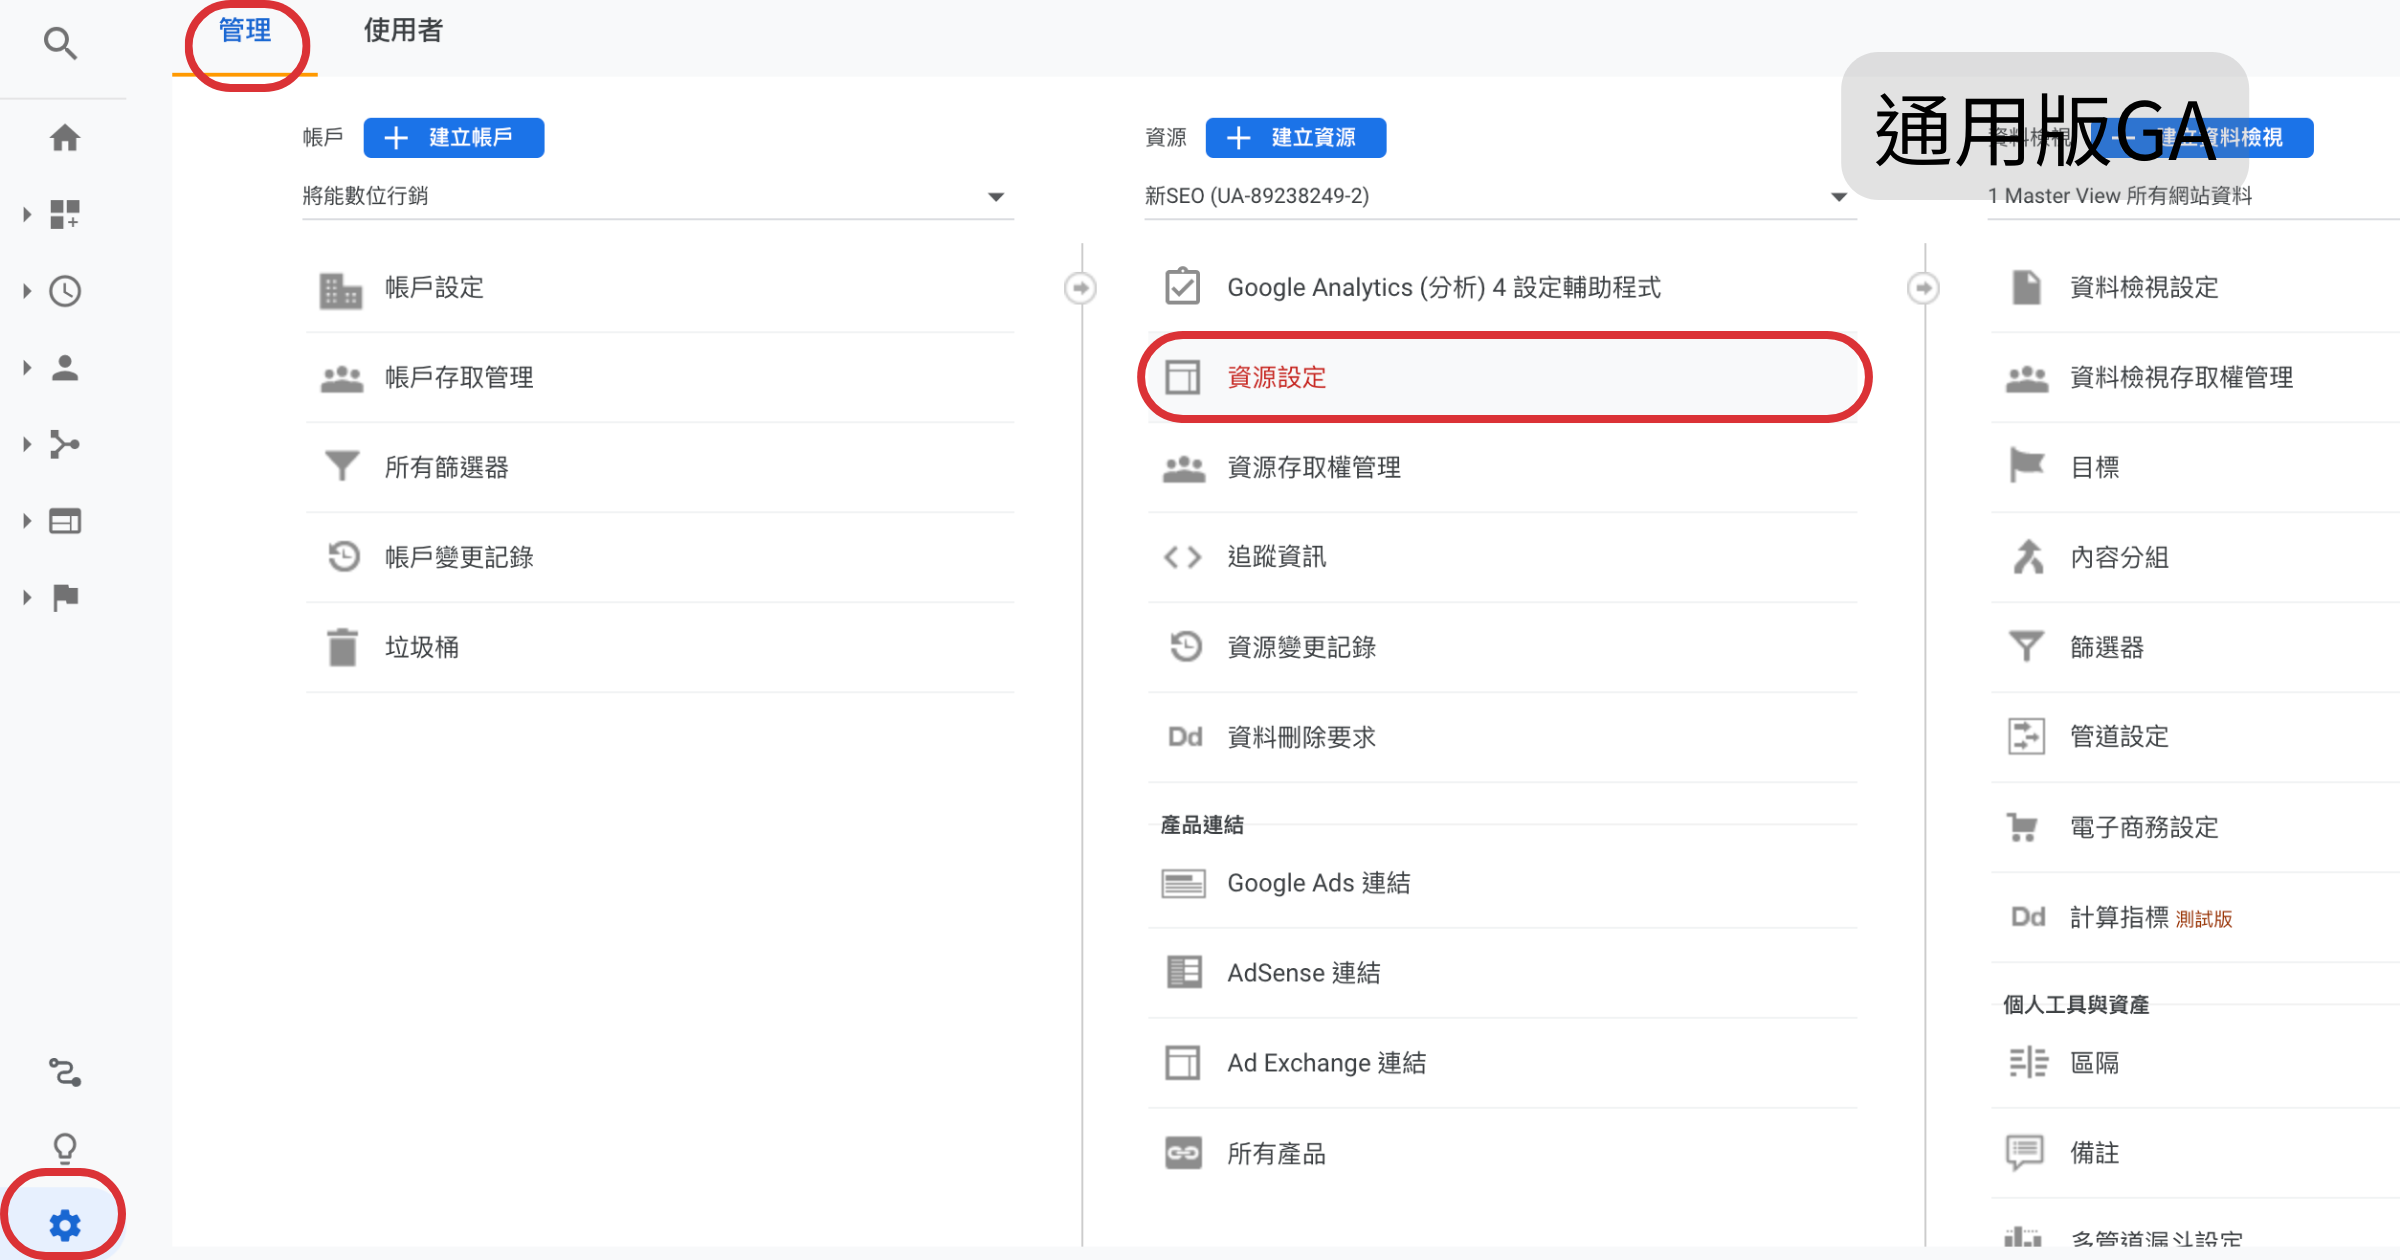Click the 建立帳戶 button
Screen dimensions: 2400x1260
point(454,137)
